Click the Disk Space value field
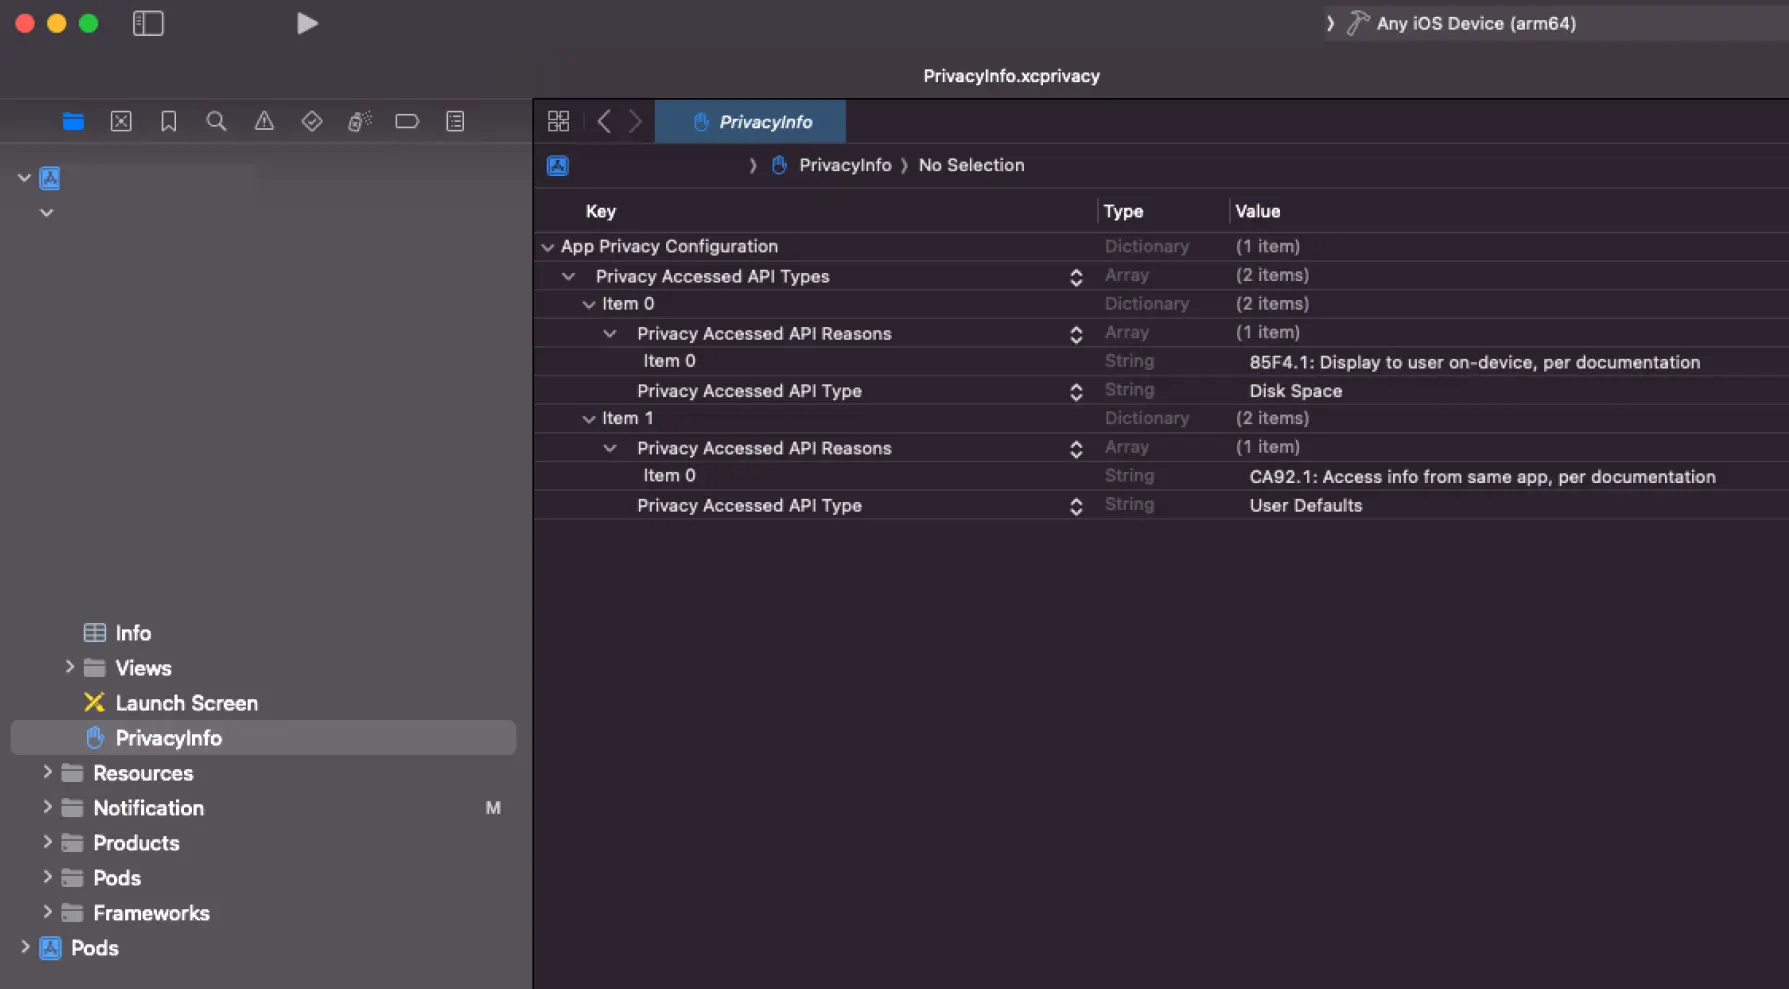 point(1295,391)
